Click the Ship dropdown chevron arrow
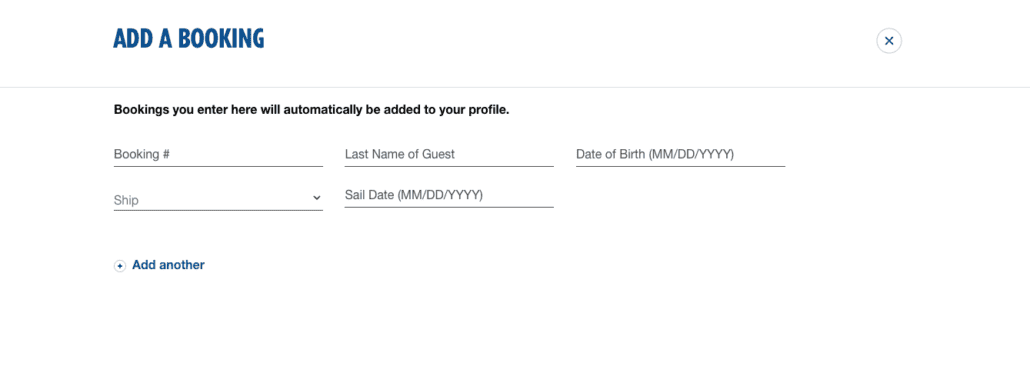Screen dimensions: 1030x386 point(317,198)
